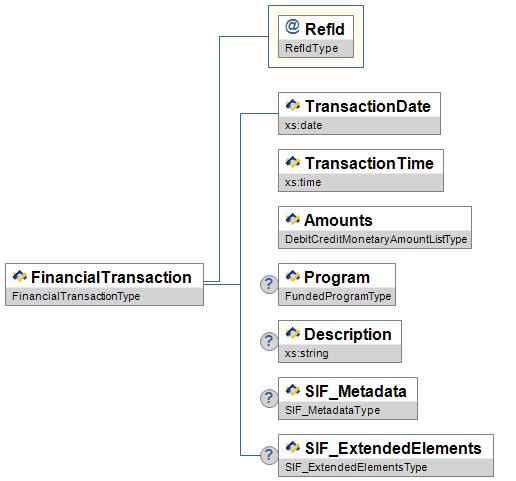The height and width of the screenshot is (481, 516).
Task: Select the Description element name
Action: tap(348, 334)
